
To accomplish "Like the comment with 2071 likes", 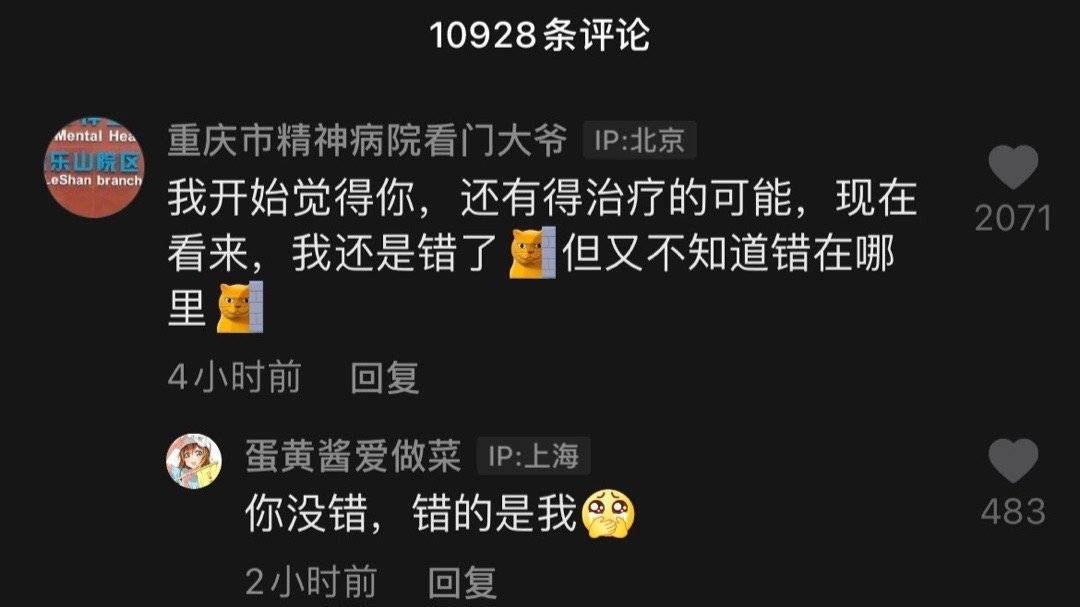I will 1012,167.
